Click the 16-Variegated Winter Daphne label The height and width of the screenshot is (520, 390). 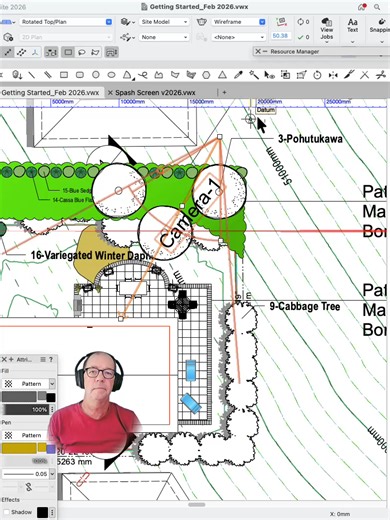tap(92, 255)
